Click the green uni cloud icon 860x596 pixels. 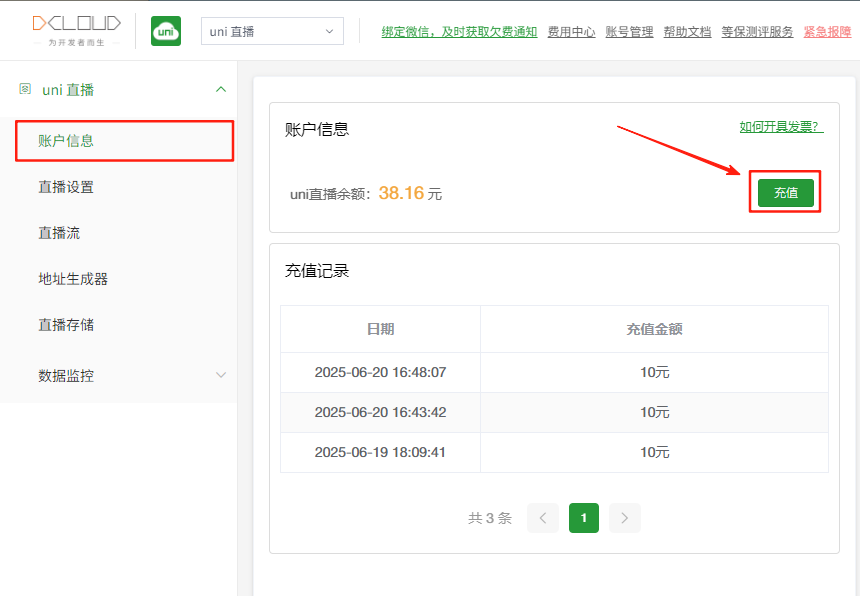pyautogui.click(x=166, y=31)
